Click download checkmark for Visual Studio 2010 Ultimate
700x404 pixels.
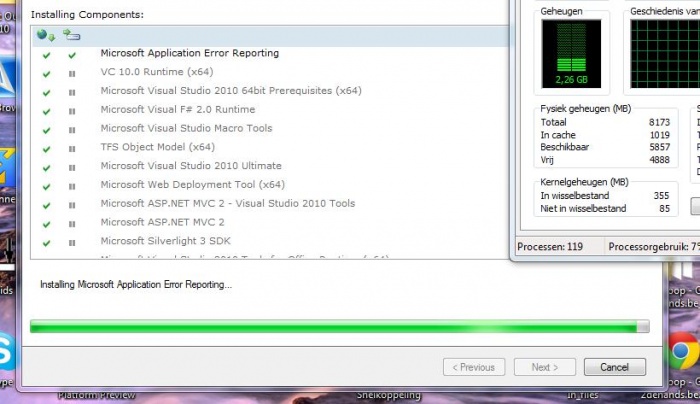[x=46, y=168]
